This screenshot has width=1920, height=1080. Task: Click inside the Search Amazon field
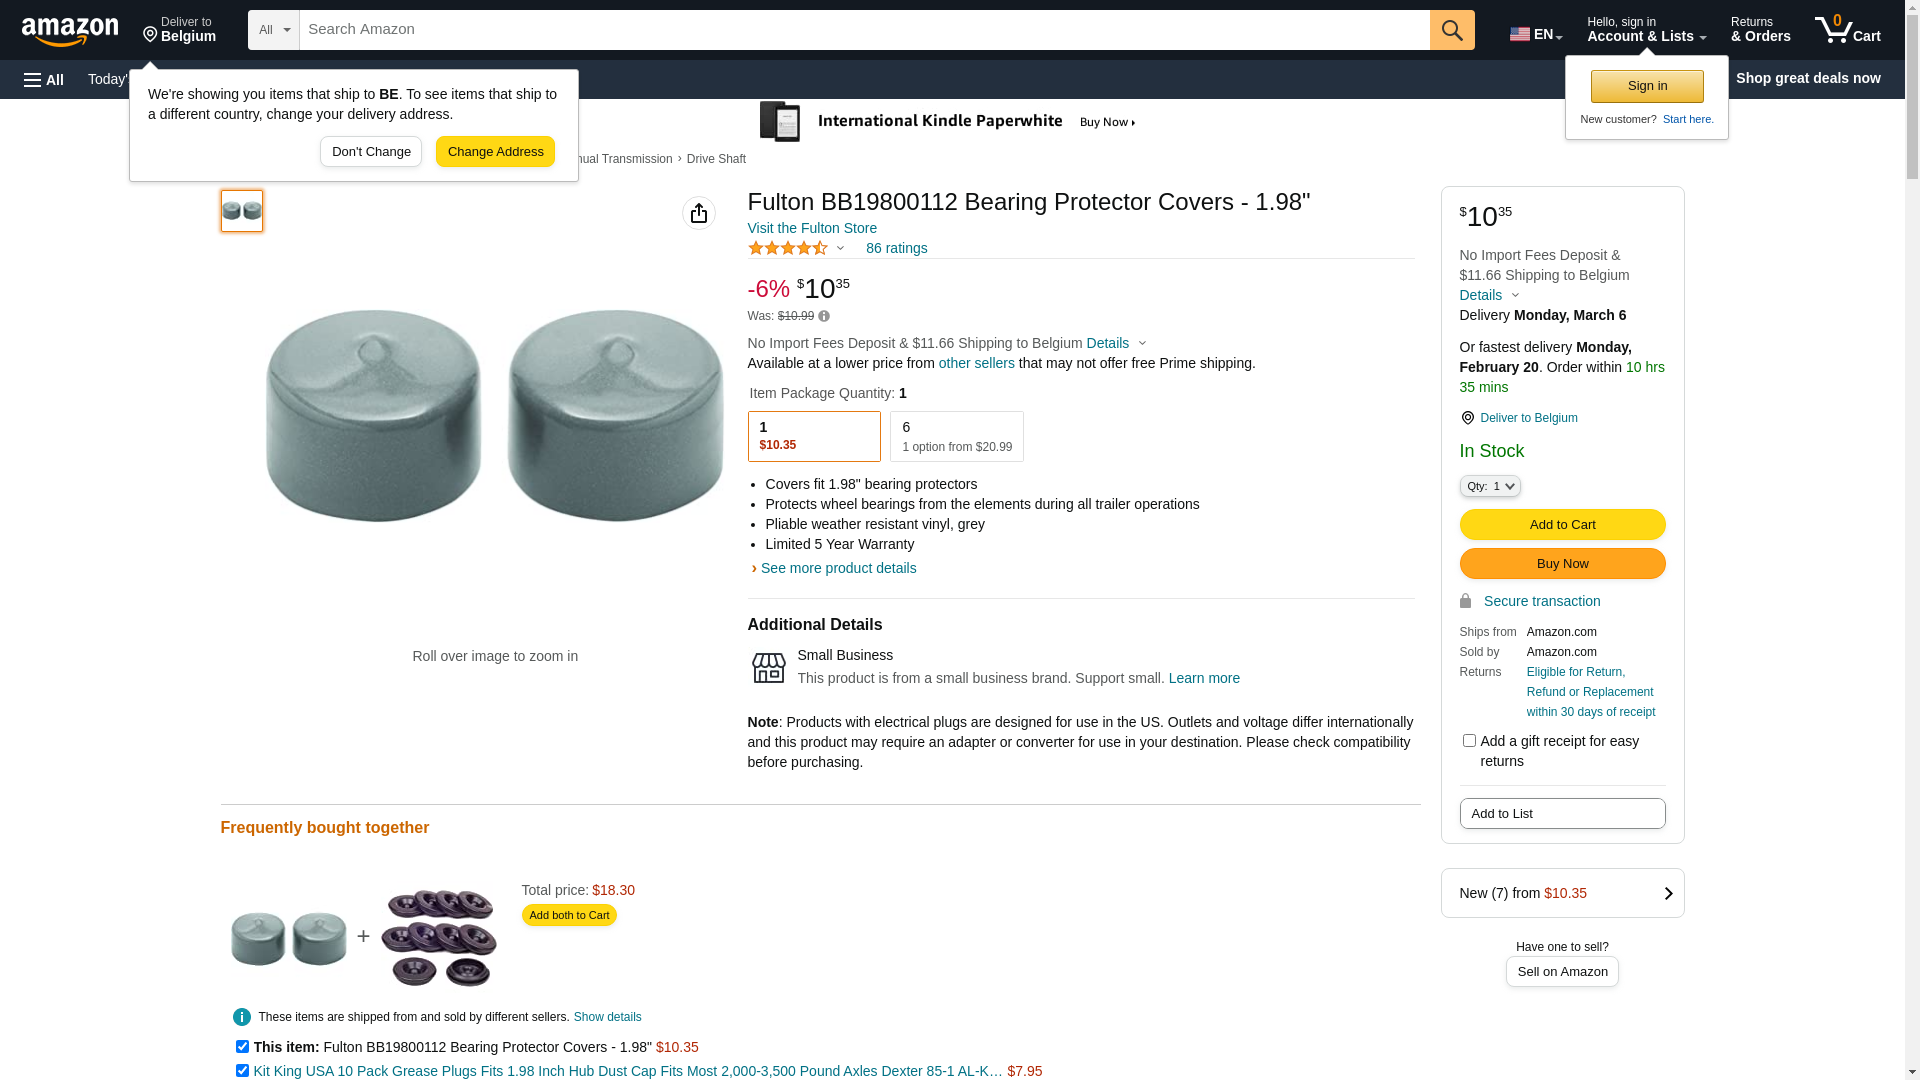(x=864, y=30)
